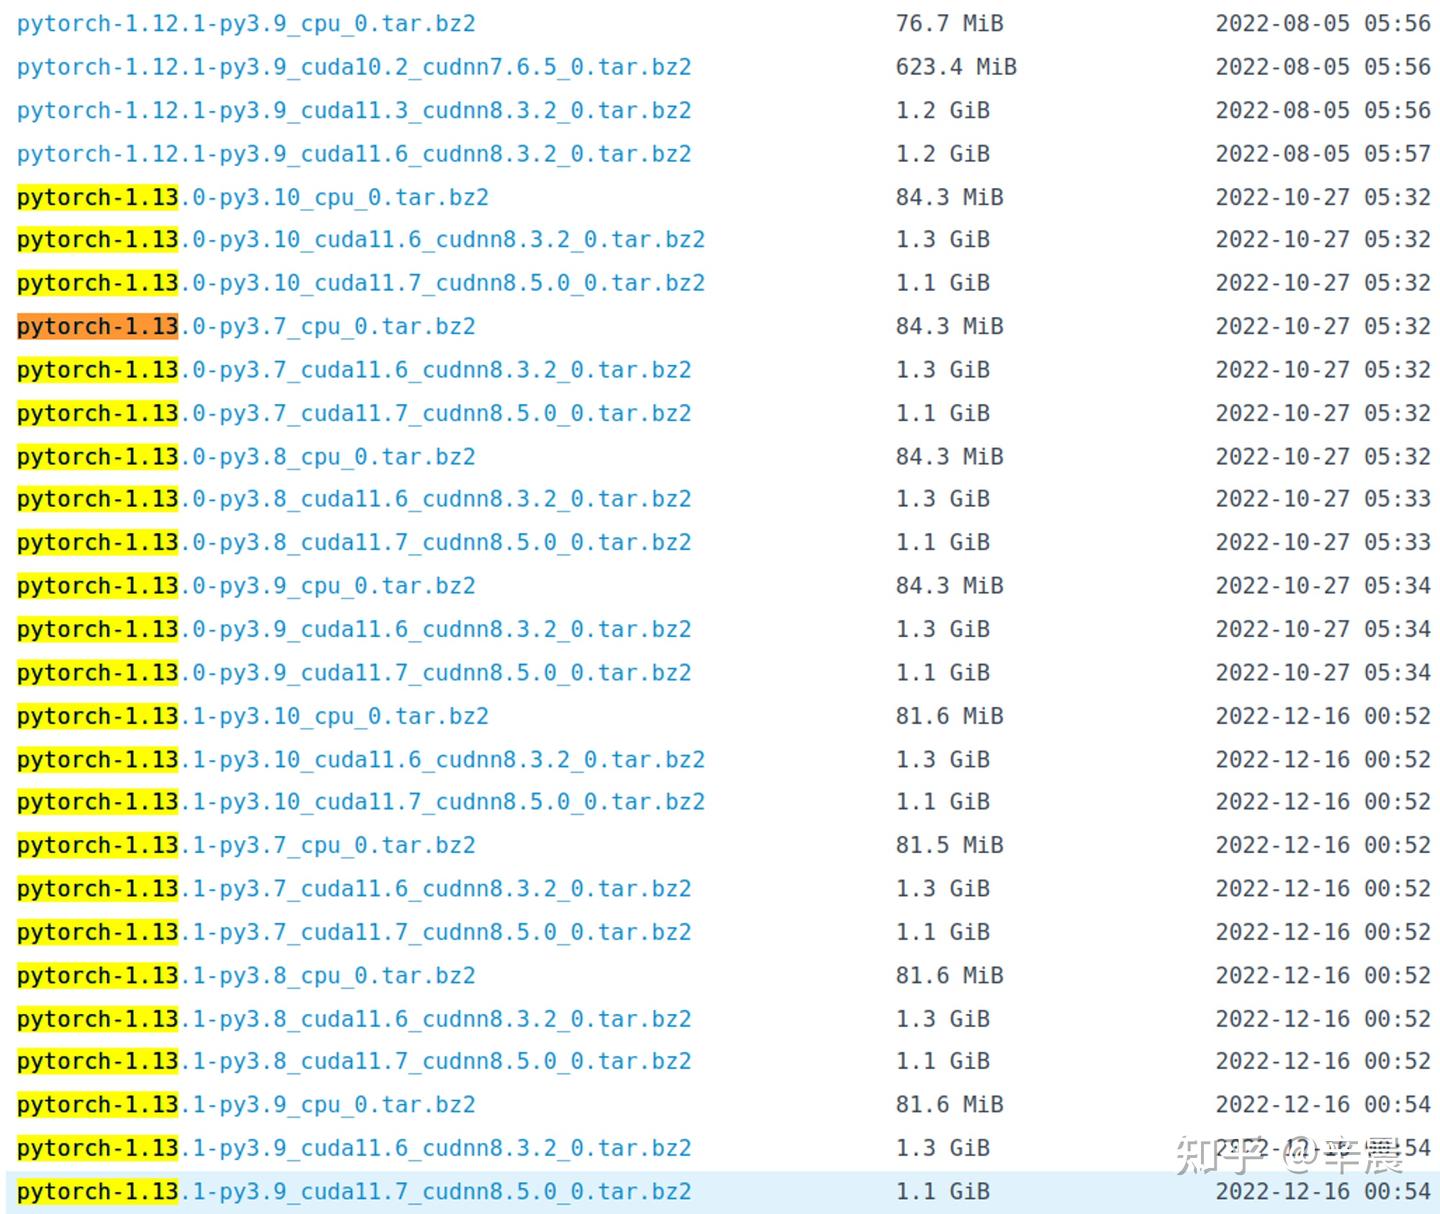Click pytorch-1.13.1-py3.7_cpu_0.tar.bz2 package
This screenshot has height=1214, width=1440.
pos(246,846)
